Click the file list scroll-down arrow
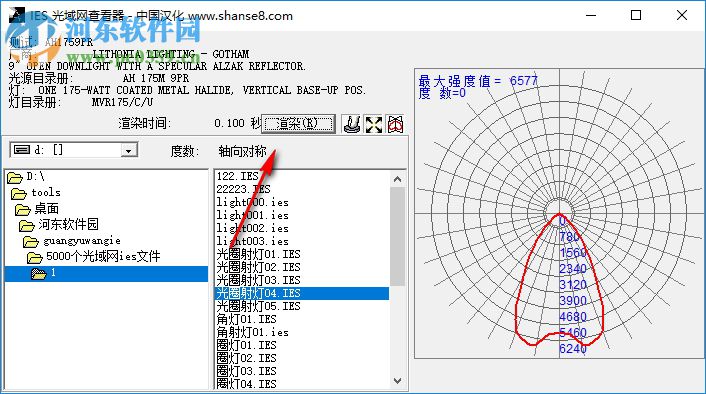 397,381
